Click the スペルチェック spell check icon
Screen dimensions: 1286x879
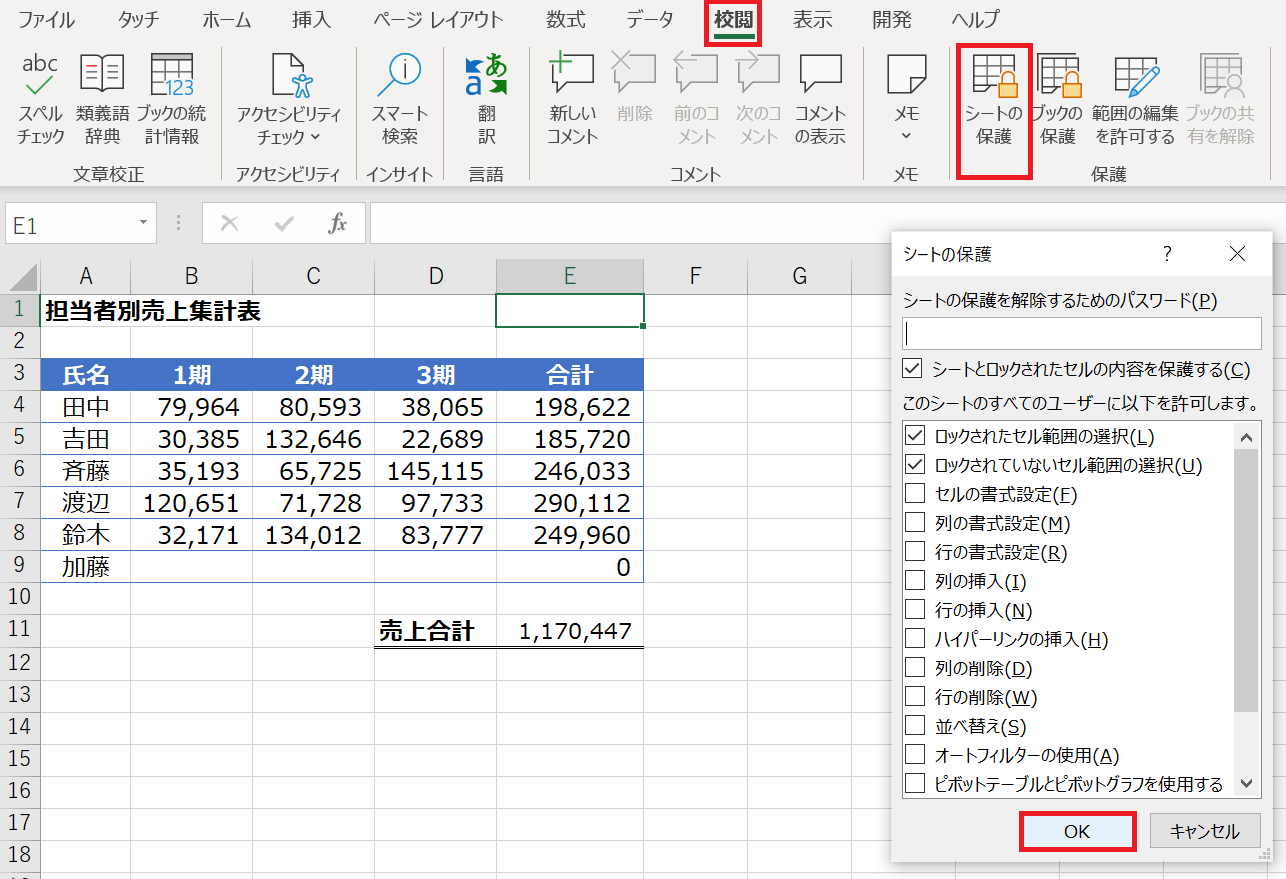40,77
